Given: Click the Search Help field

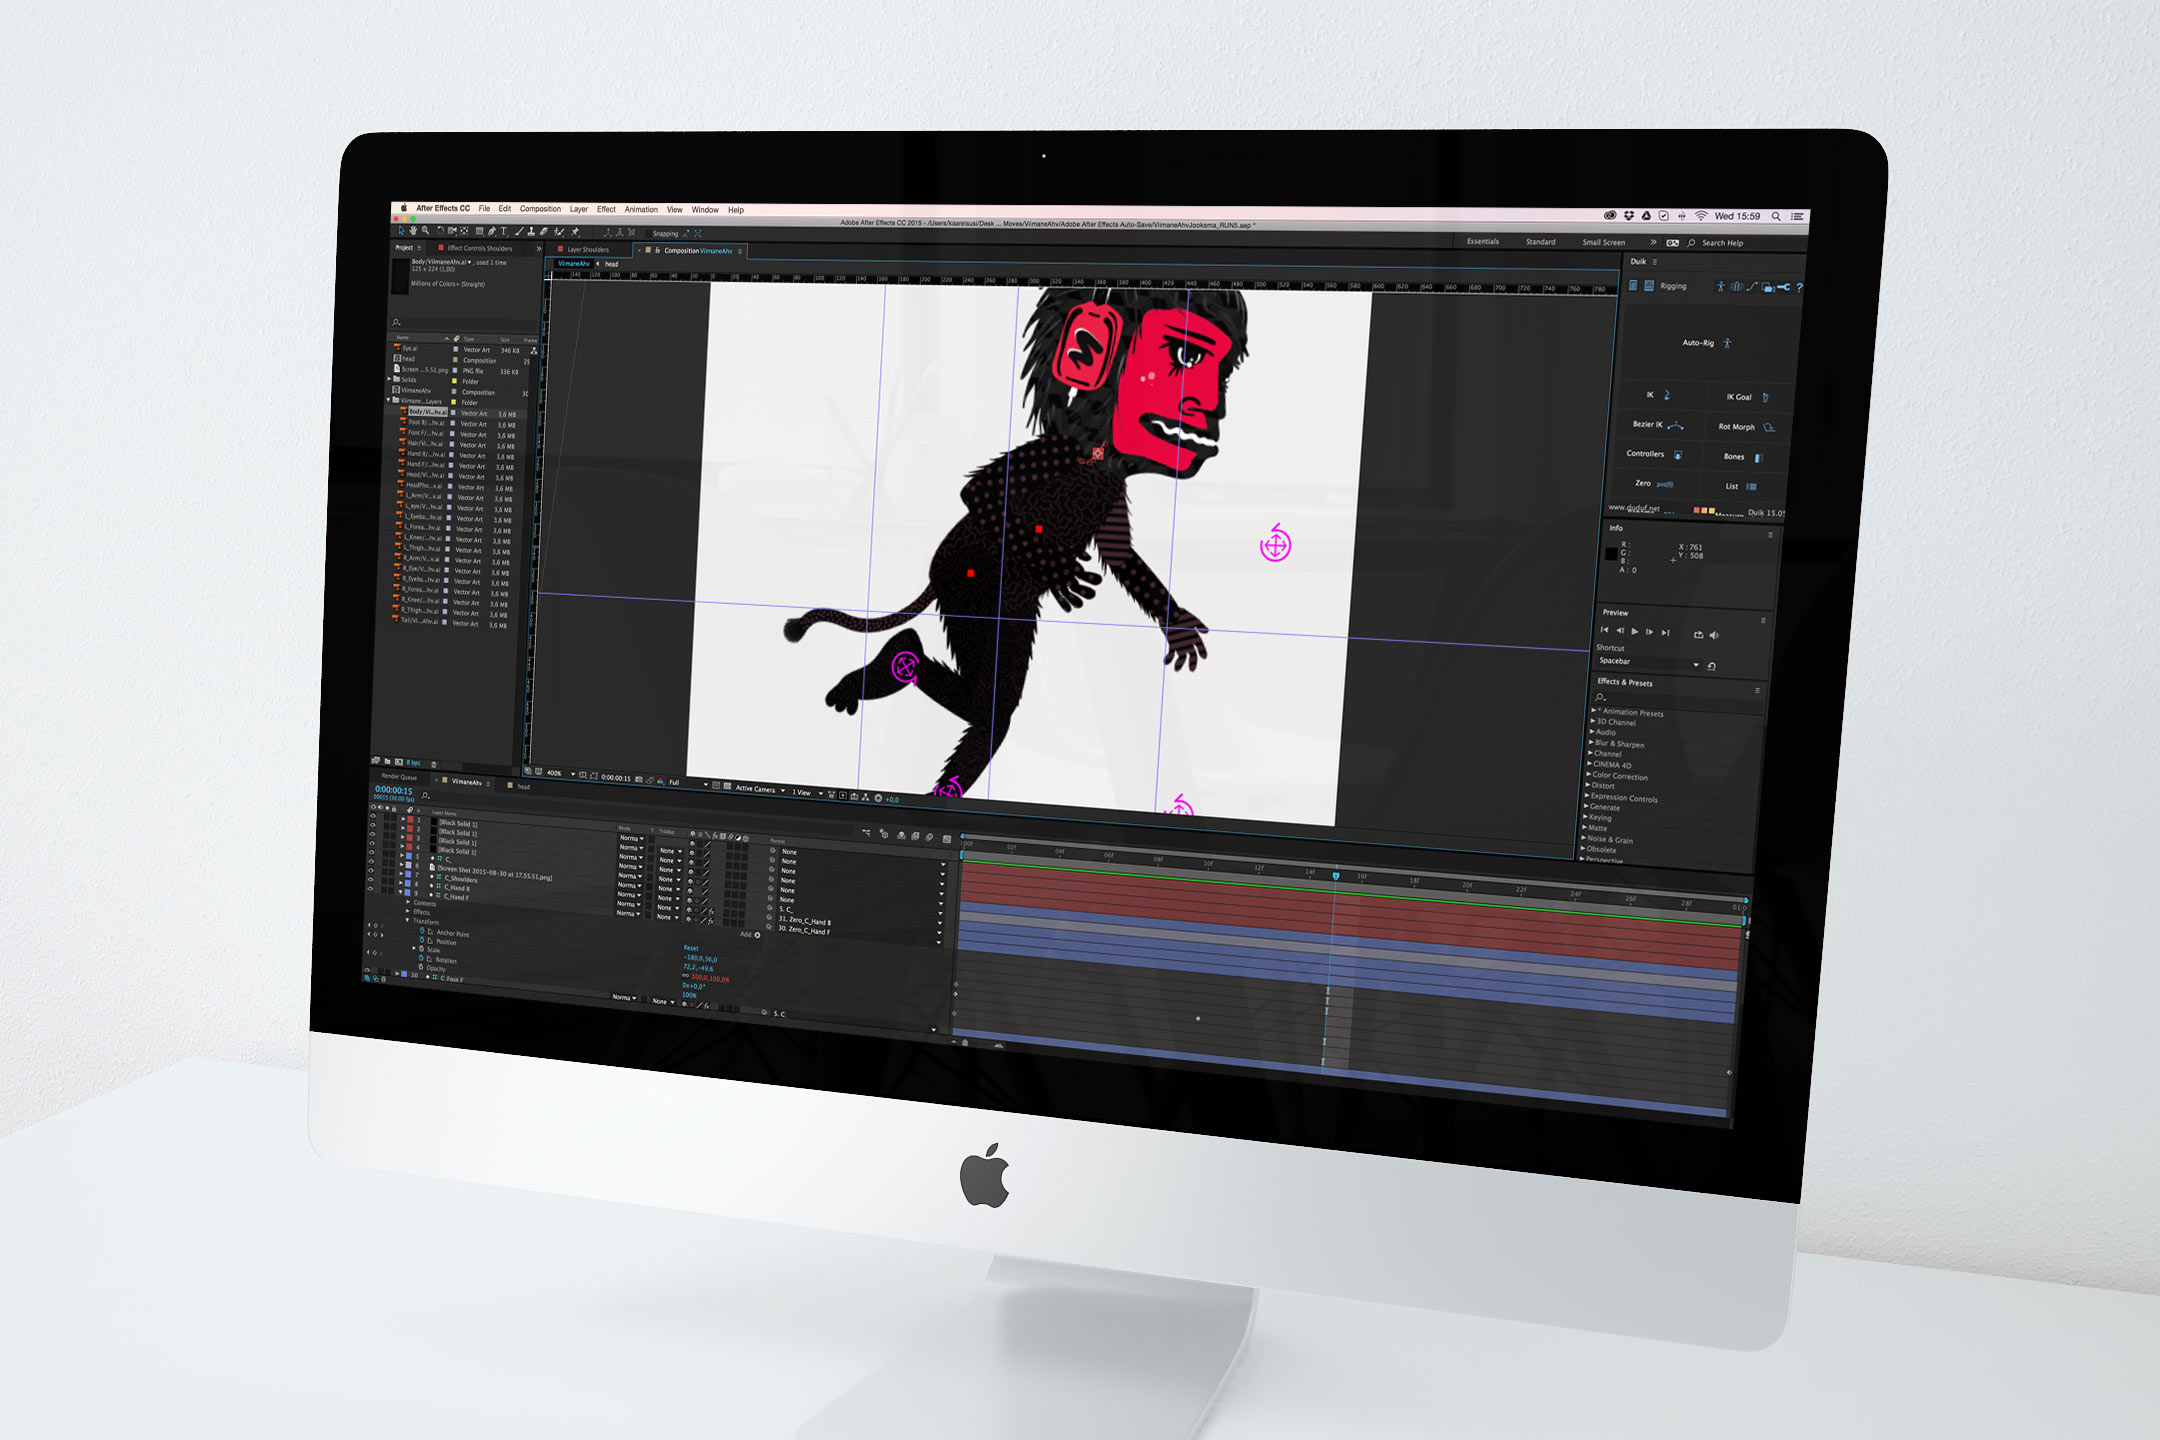Looking at the screenshot, I should coord(1722,243).
